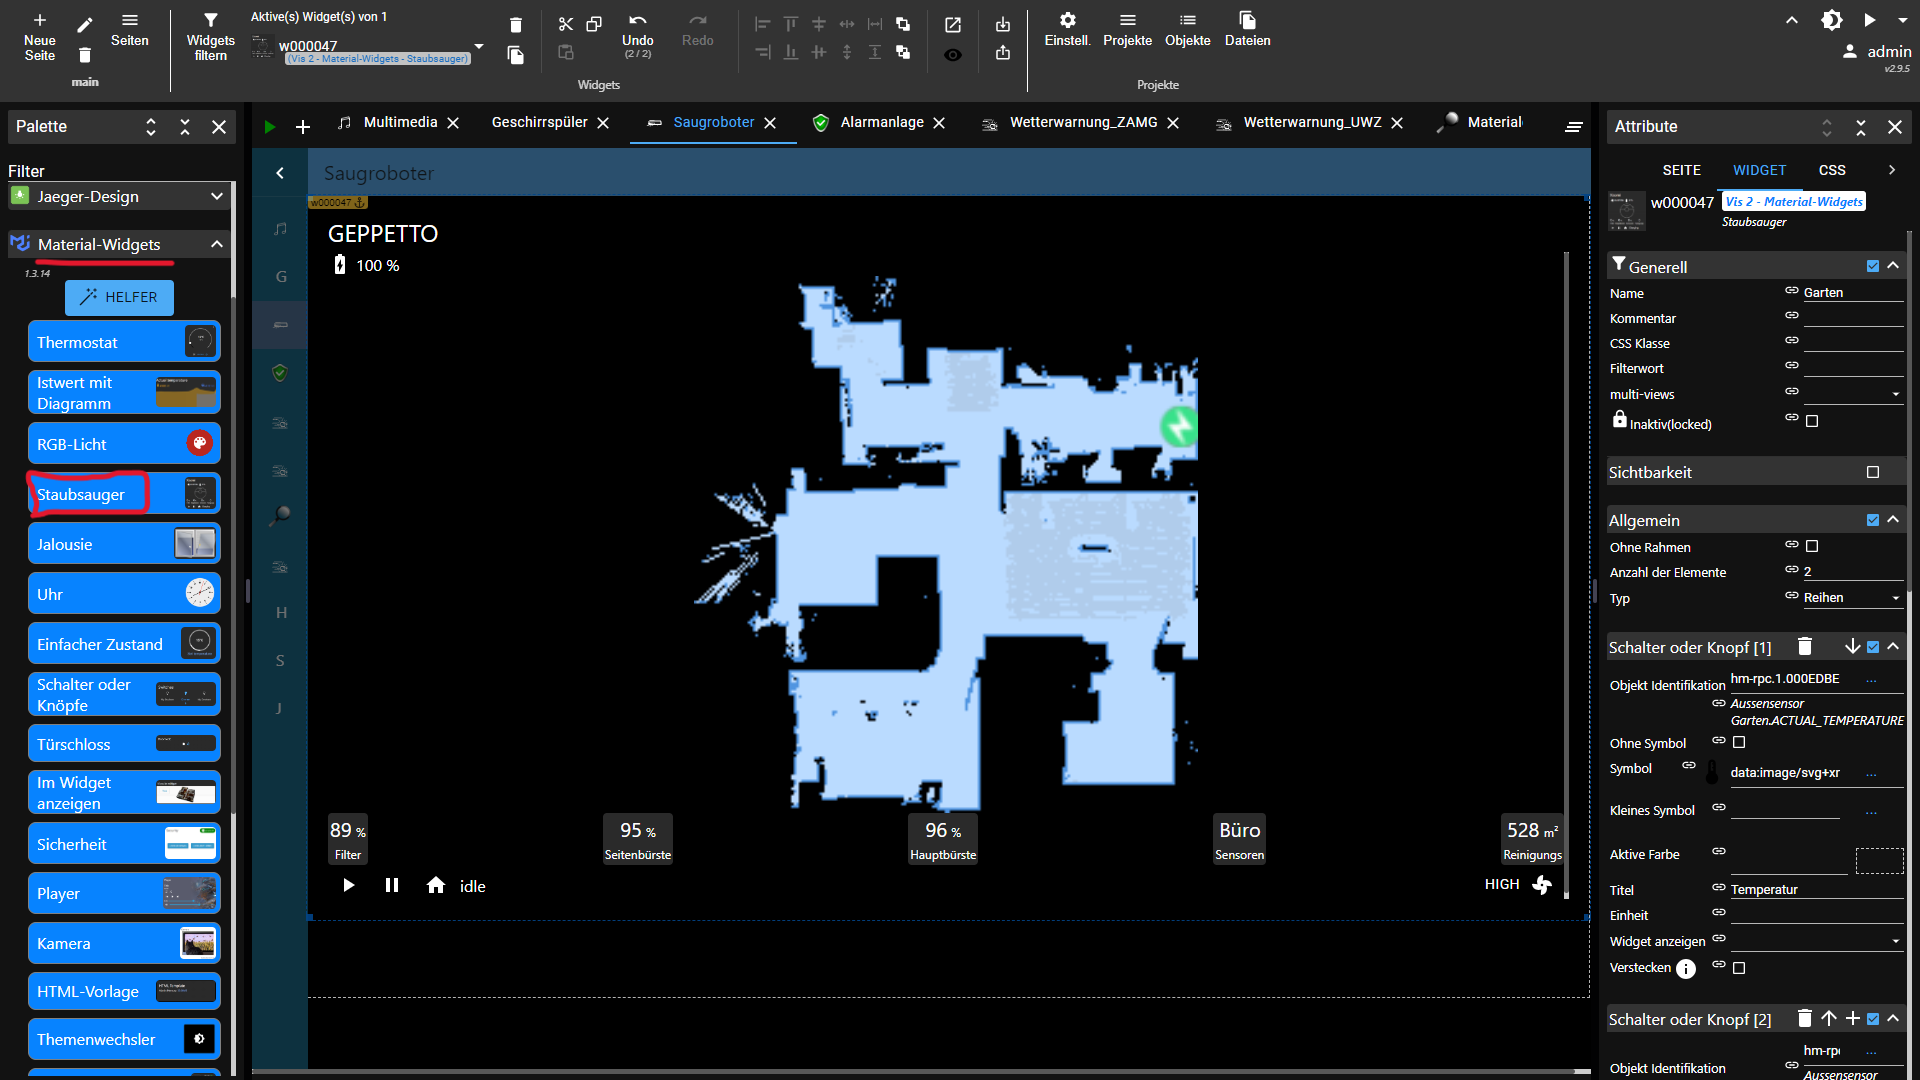The image size is (1920, 1080).
Task: Open the SEITE attributes tab
Action: tap(1681, 170)
